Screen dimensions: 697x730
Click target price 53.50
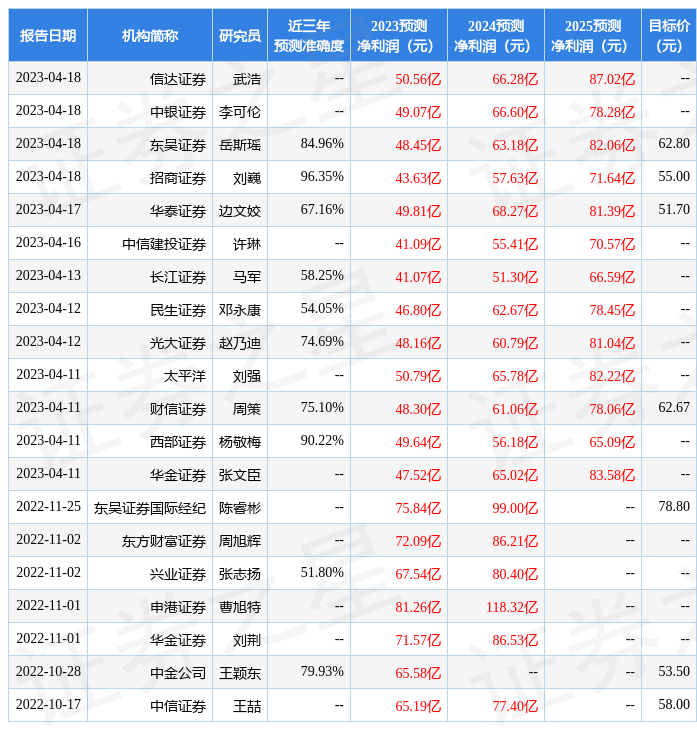click(674, 672)
